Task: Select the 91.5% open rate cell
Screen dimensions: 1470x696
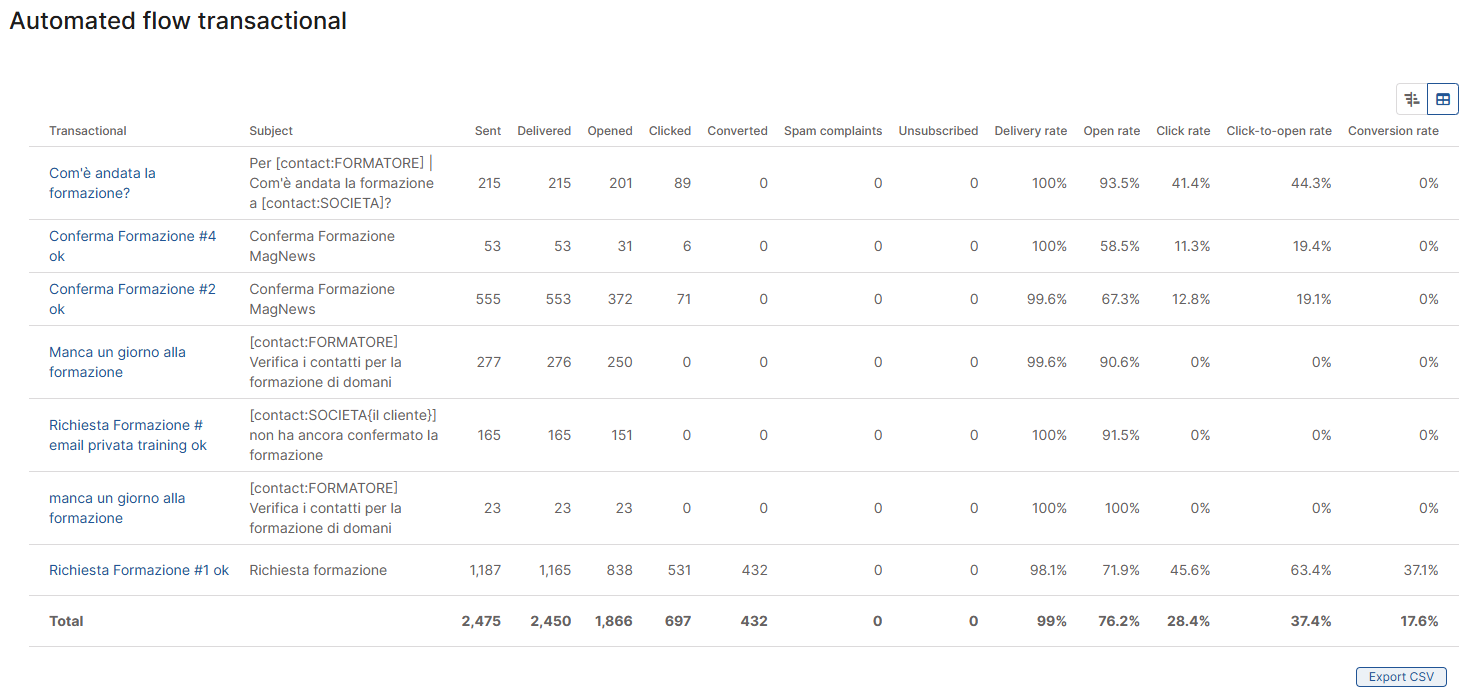Action: [1121, 435]
